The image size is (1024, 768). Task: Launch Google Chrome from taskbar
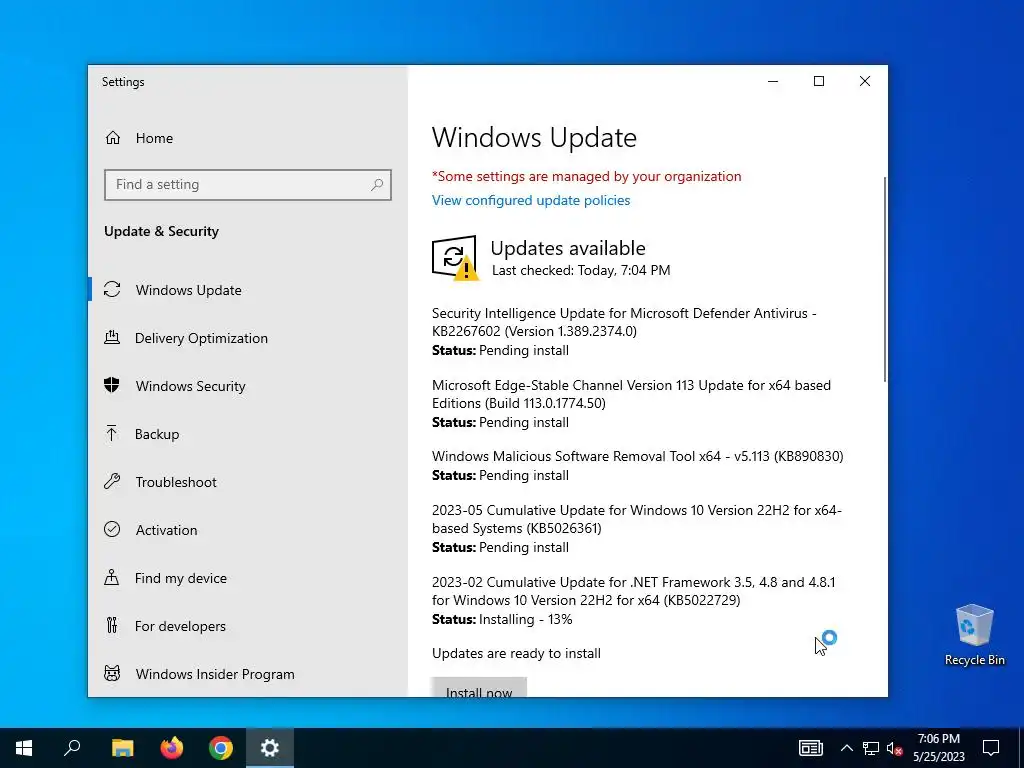[x=221, y=748]
